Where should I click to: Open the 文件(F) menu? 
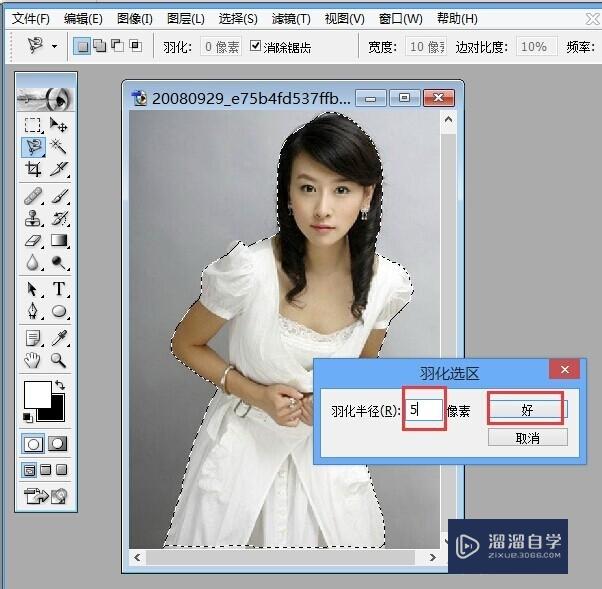[x=31, y=18]
